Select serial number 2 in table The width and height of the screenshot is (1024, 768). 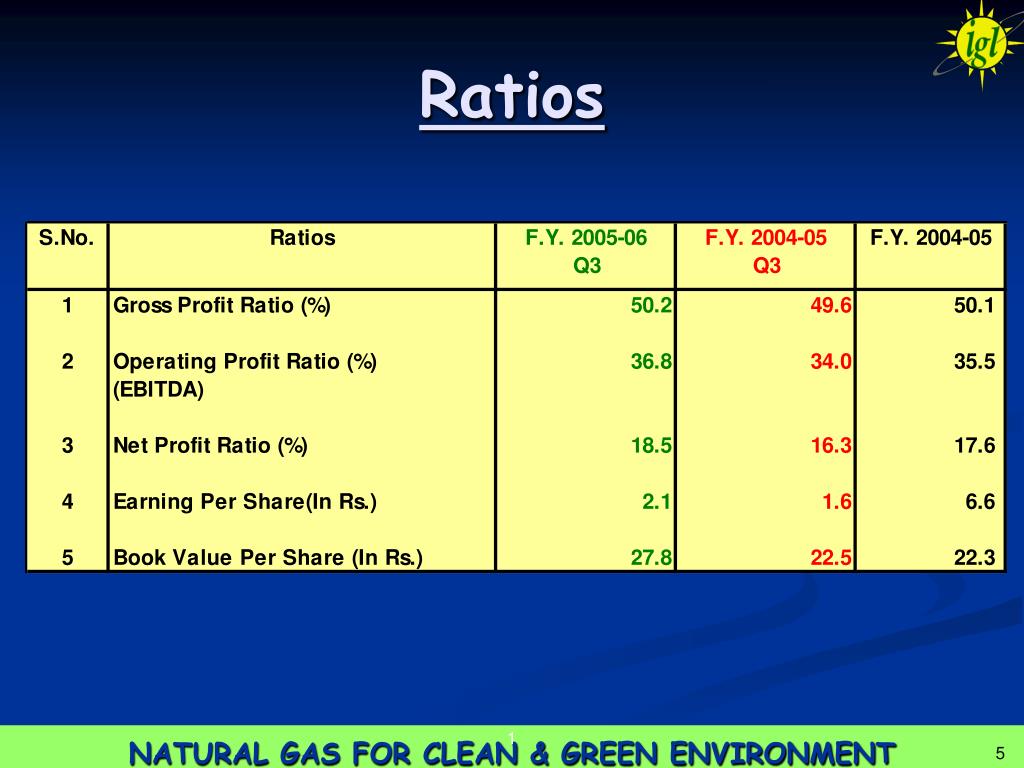(67, 361)
